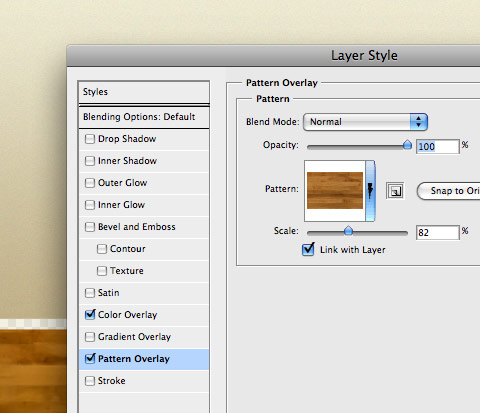The width and height of the screenshot is (480, 413).
Task: Select the Outer Glow label
Action: tap(122, 183)
